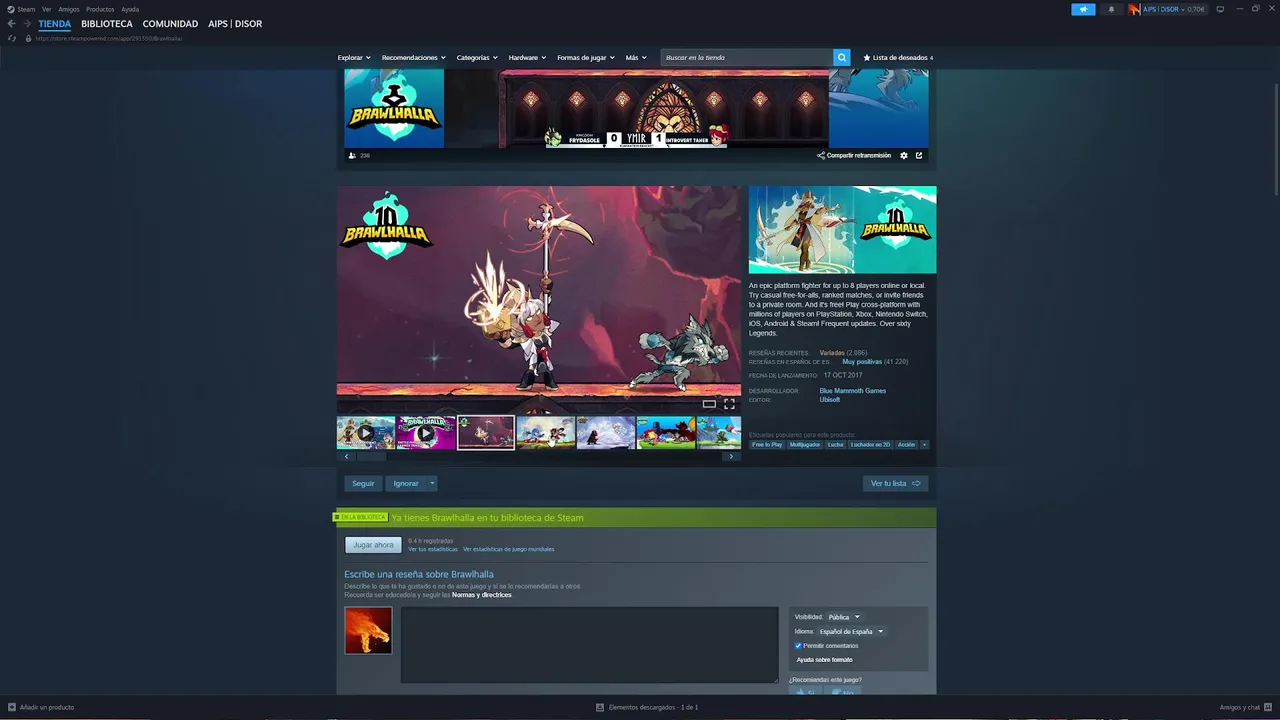Viewport: 1280px width, 720px height.
Task: Open Ayuda sobre formato link
Action: click(824, 660)
